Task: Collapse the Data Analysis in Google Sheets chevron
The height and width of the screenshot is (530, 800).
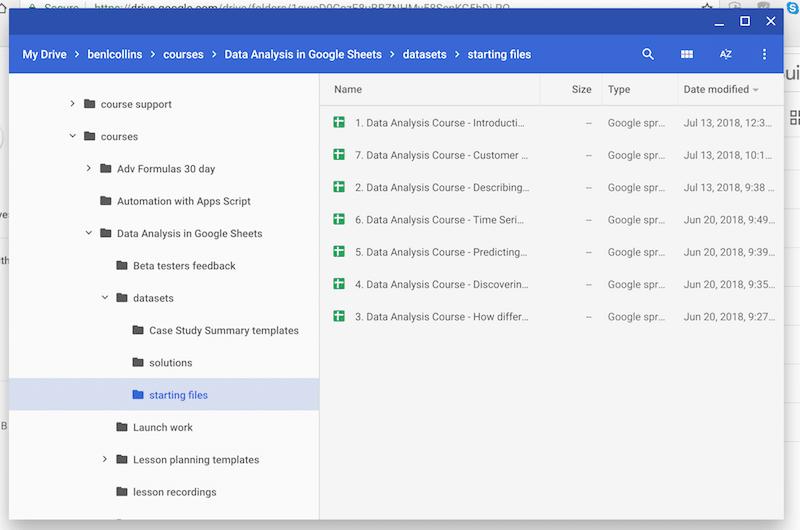Action: click(x=89, y=233)
